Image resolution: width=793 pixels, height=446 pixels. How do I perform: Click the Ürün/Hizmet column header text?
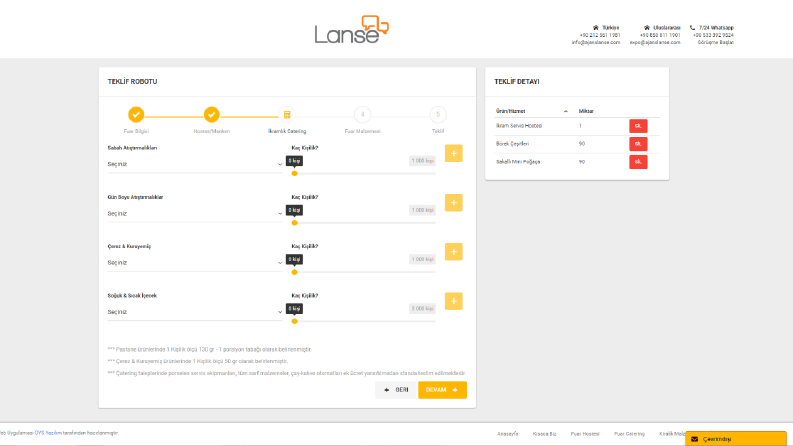coord(510,111)
